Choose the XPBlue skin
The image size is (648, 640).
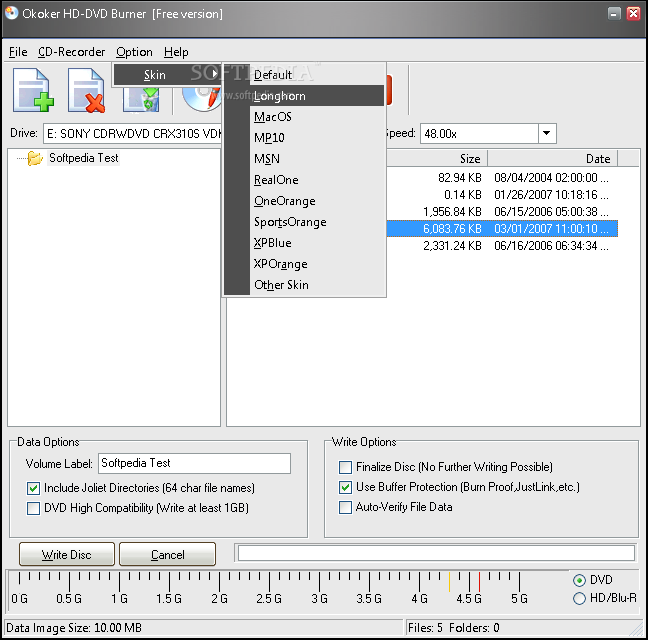305,243
